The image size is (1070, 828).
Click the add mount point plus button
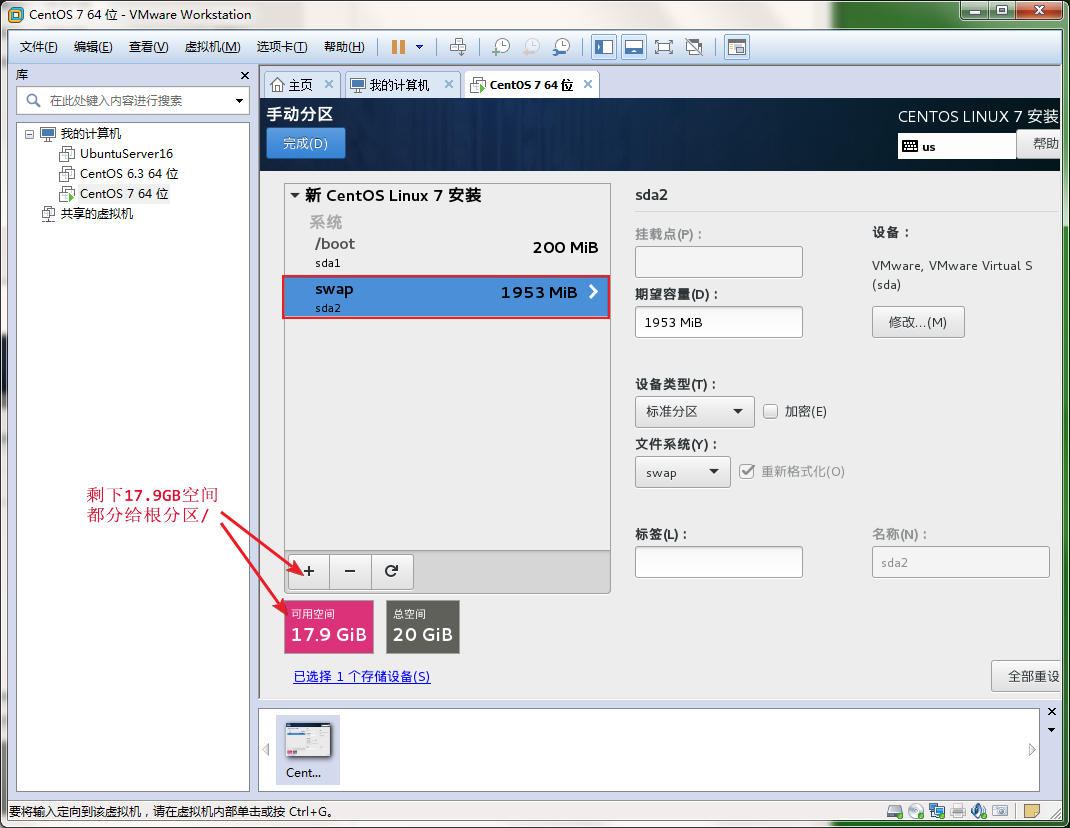tap(308, 571)
